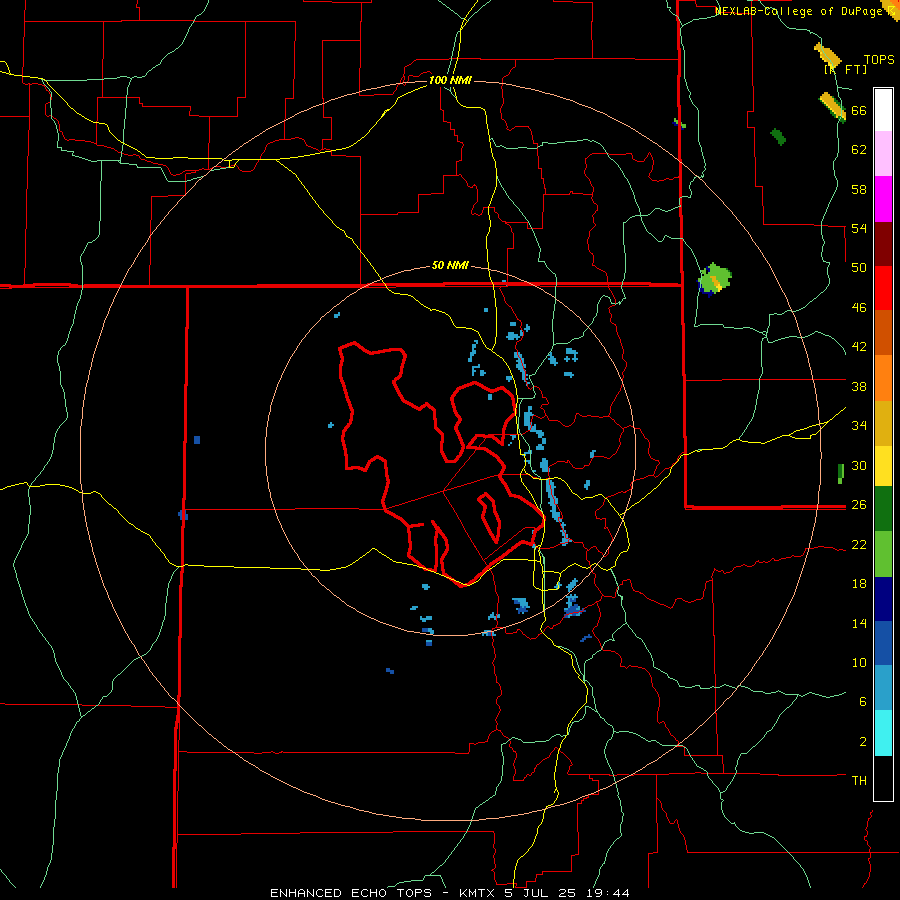The width and height of the screenshot is (900, 900).
Task: Click legend value '14'
Action: click(859, 623)
